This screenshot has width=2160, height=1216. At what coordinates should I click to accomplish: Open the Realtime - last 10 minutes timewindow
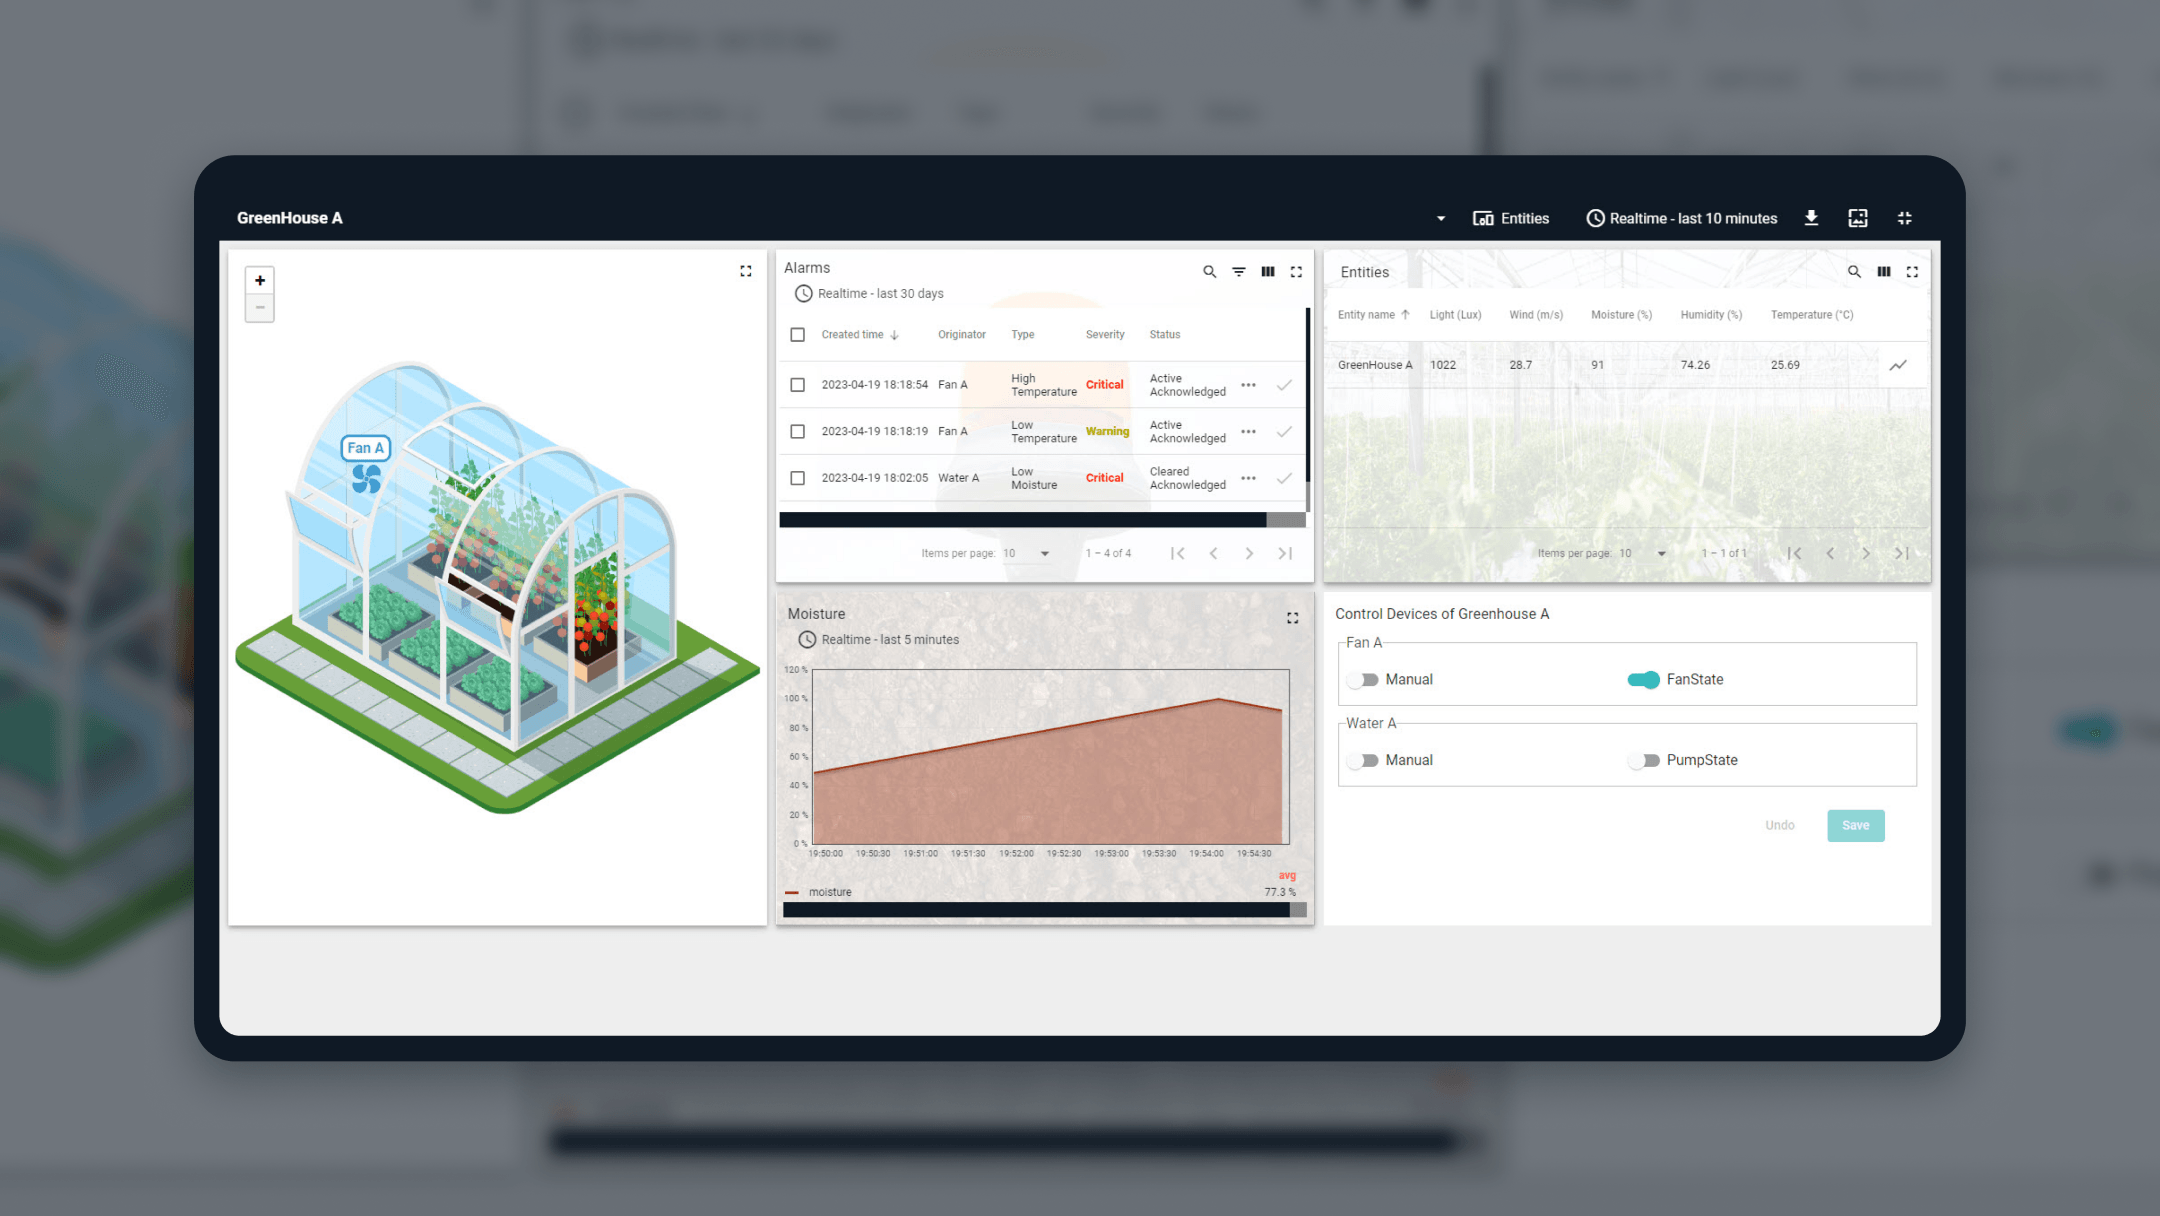1682,218
